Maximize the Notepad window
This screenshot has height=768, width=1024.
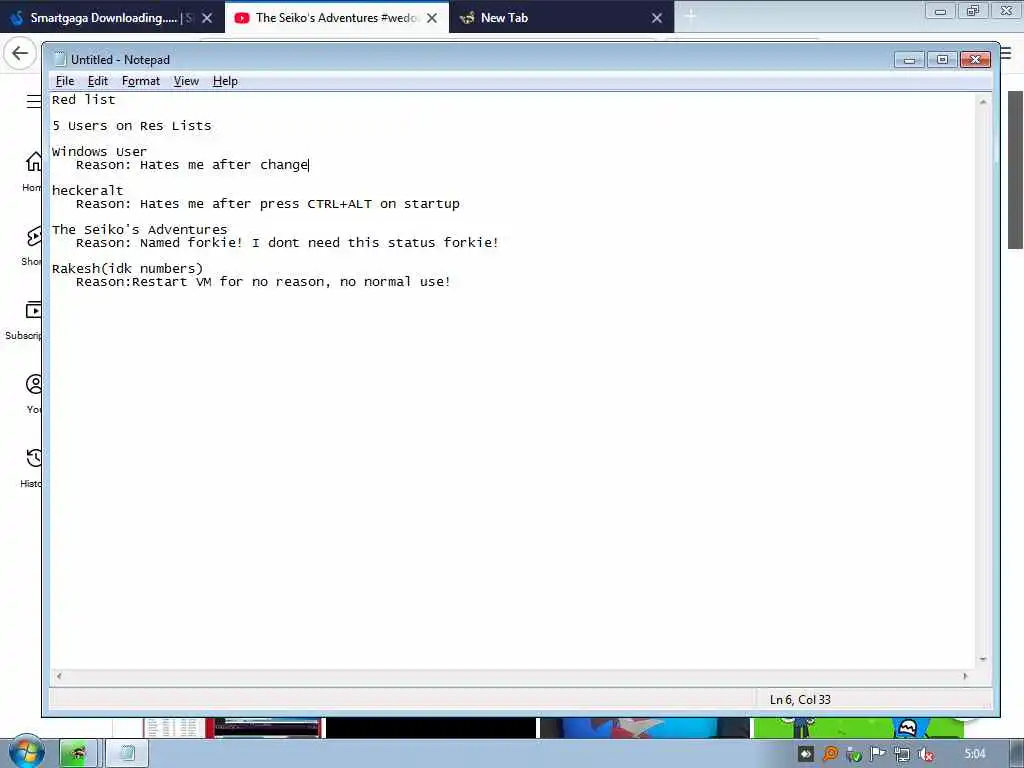[x=942, y=59]
